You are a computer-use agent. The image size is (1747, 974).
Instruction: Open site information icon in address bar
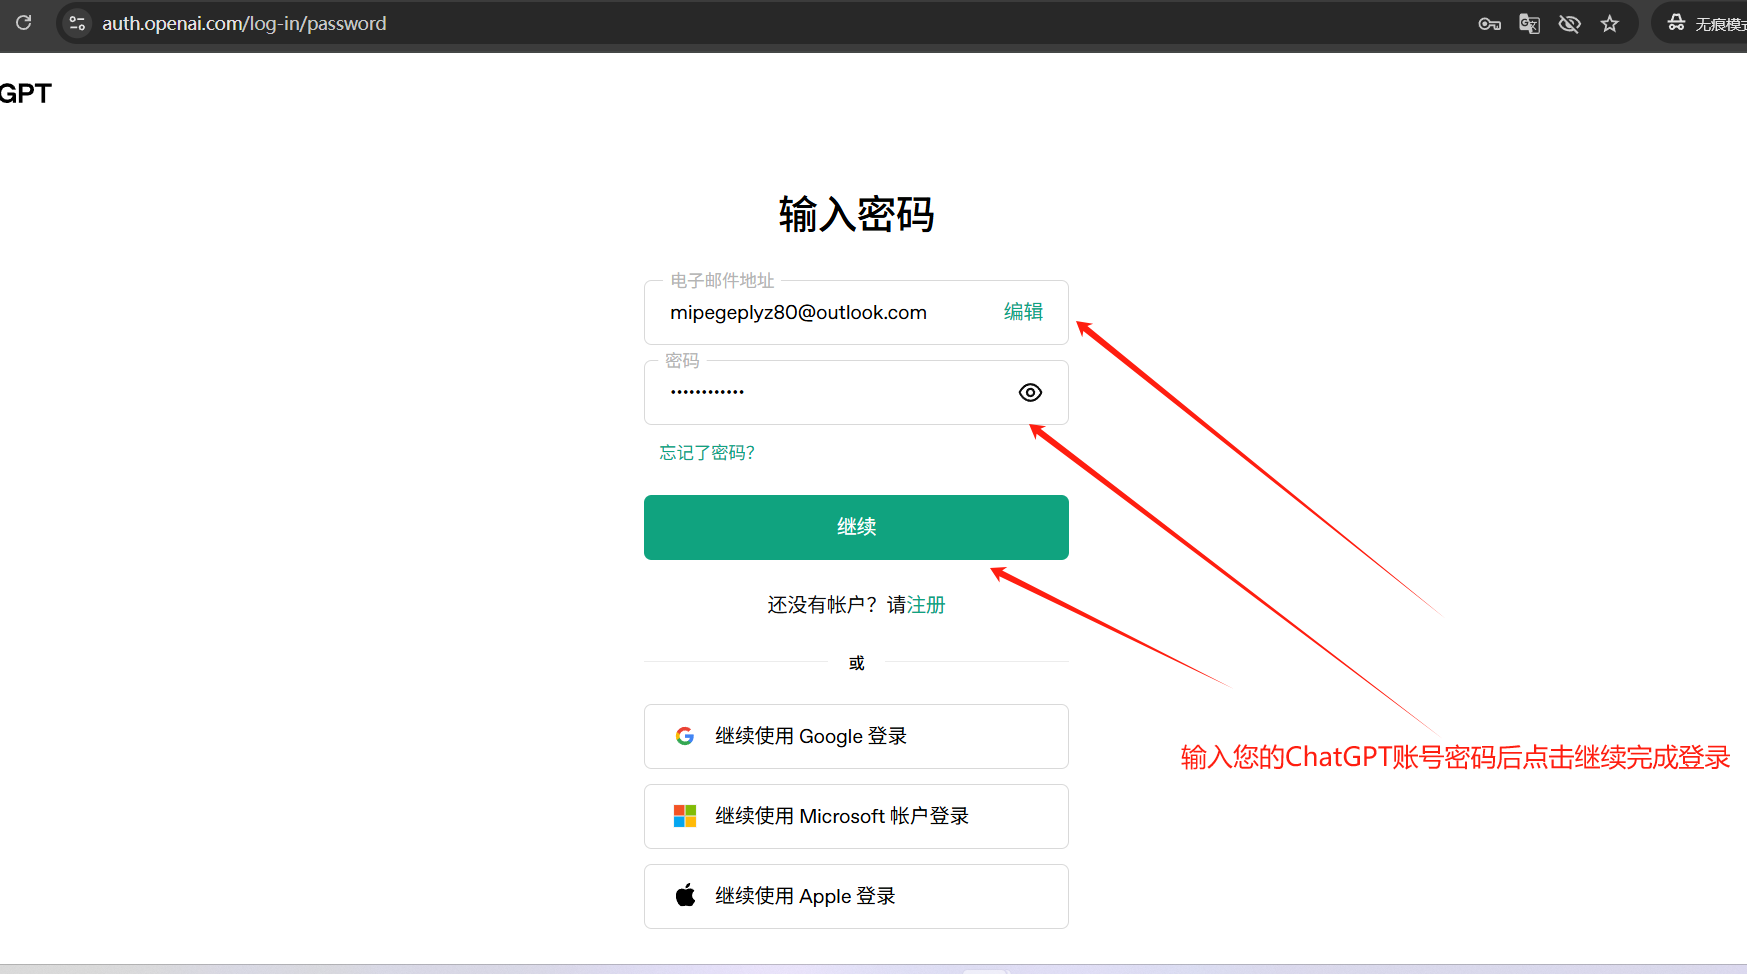[77, 23]
